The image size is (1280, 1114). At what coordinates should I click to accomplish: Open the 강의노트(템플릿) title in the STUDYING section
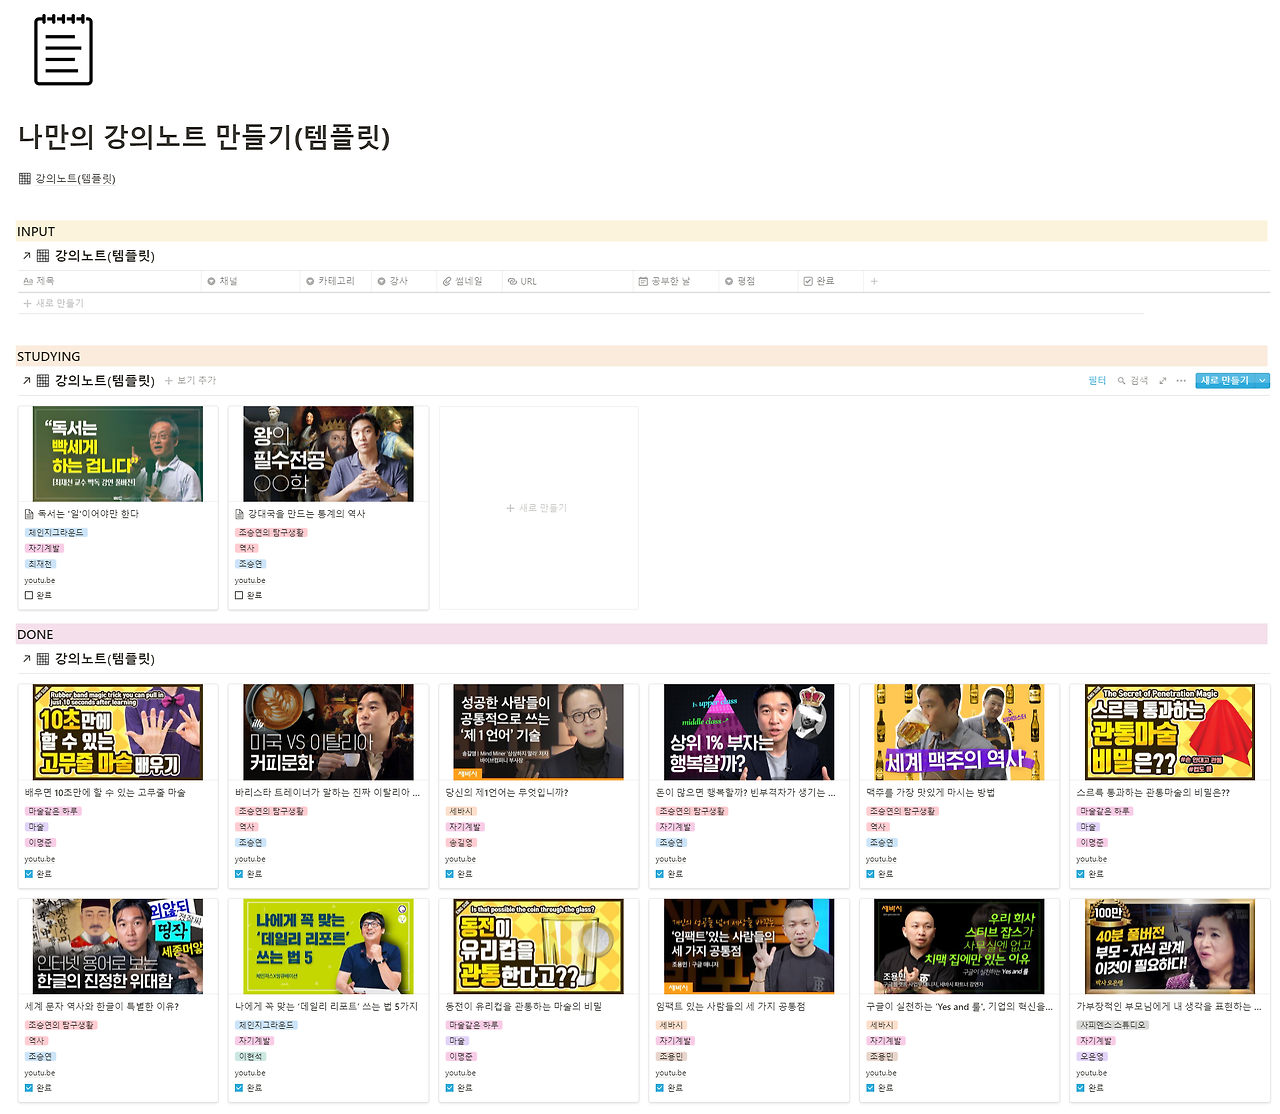[x=104, y=381]
